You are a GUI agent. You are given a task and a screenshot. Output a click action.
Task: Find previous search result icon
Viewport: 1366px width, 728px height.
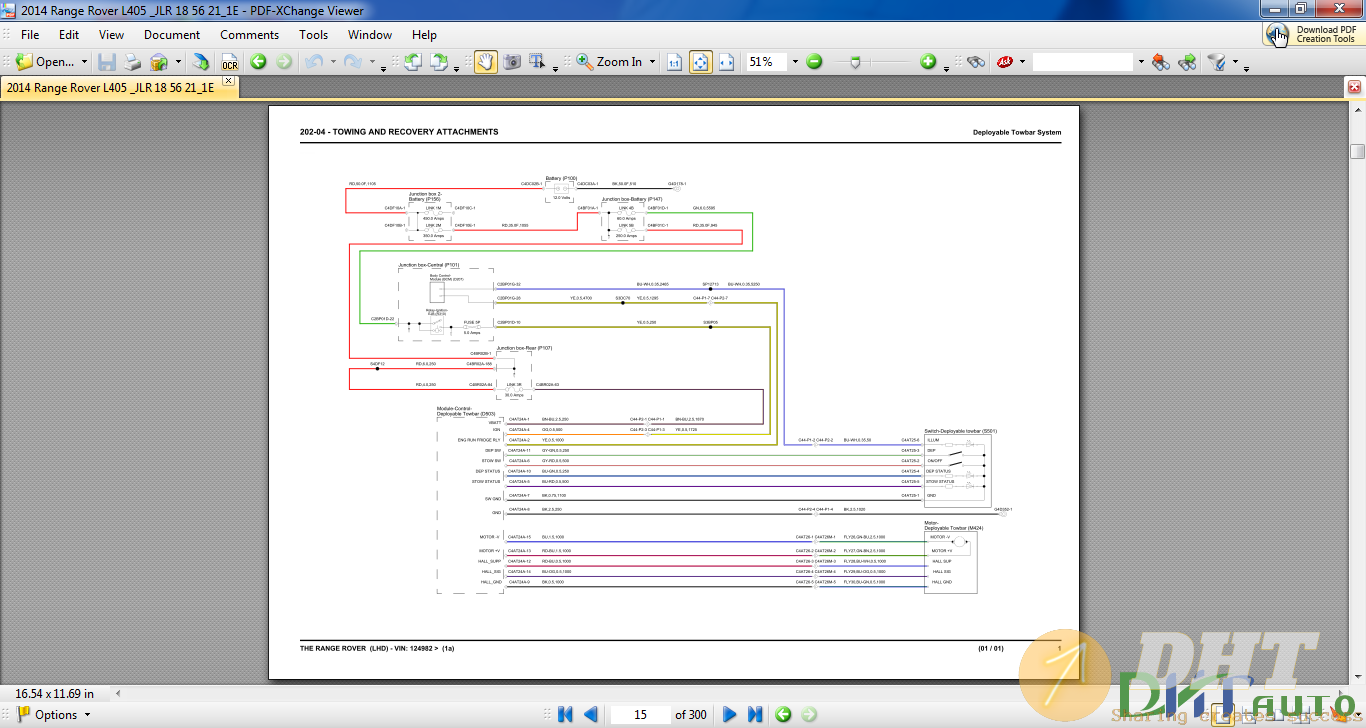click(x=1161, y=62)
